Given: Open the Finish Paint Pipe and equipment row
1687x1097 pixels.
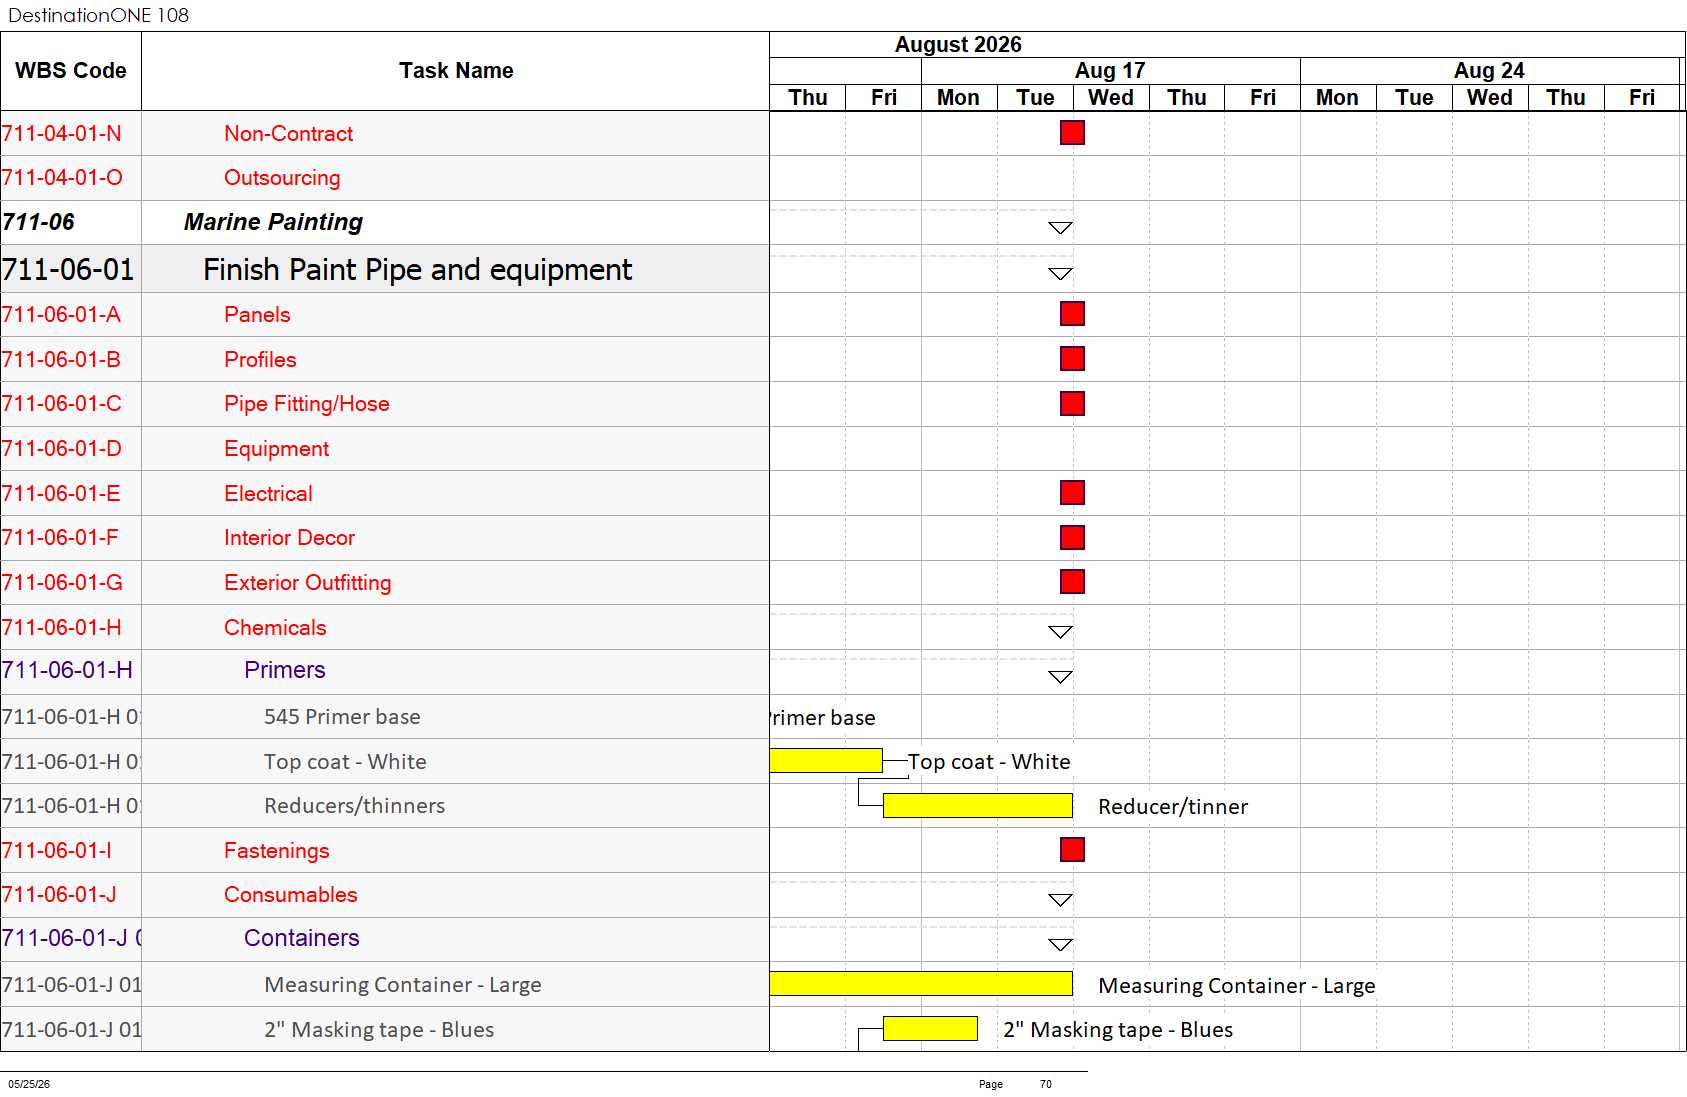Looking at the screenshot, I should (x=385, y=270).
